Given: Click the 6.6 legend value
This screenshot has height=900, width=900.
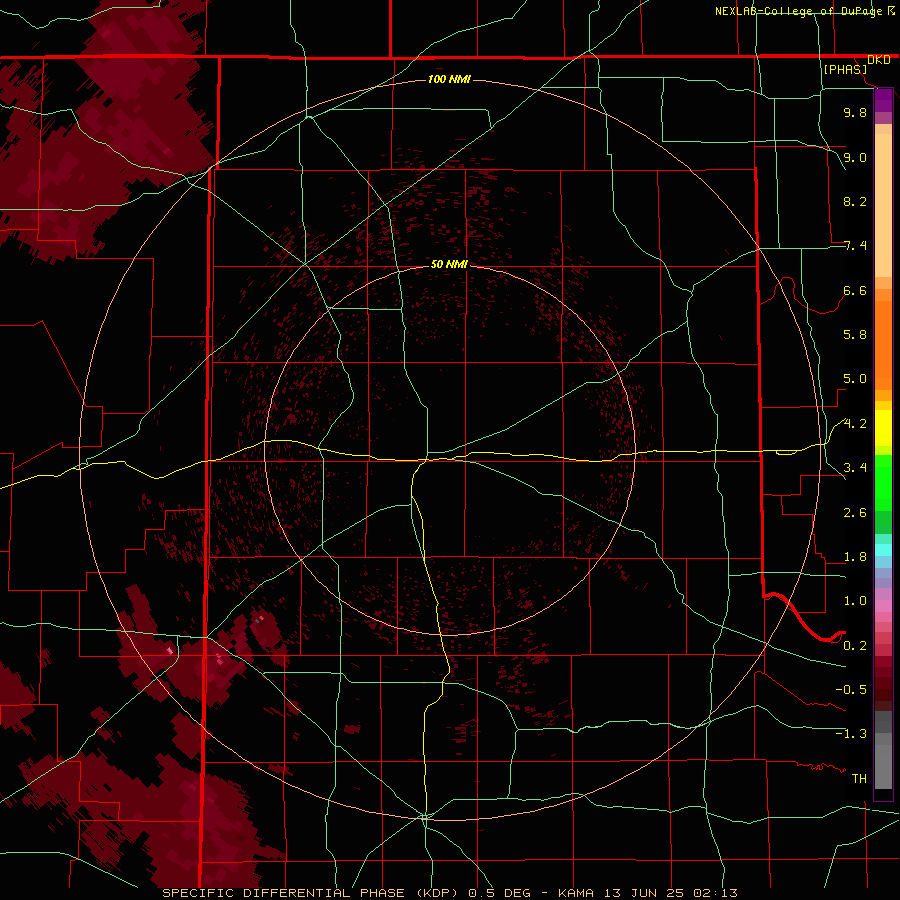Looking at the screenshot, I should click(x=855, y=290).
